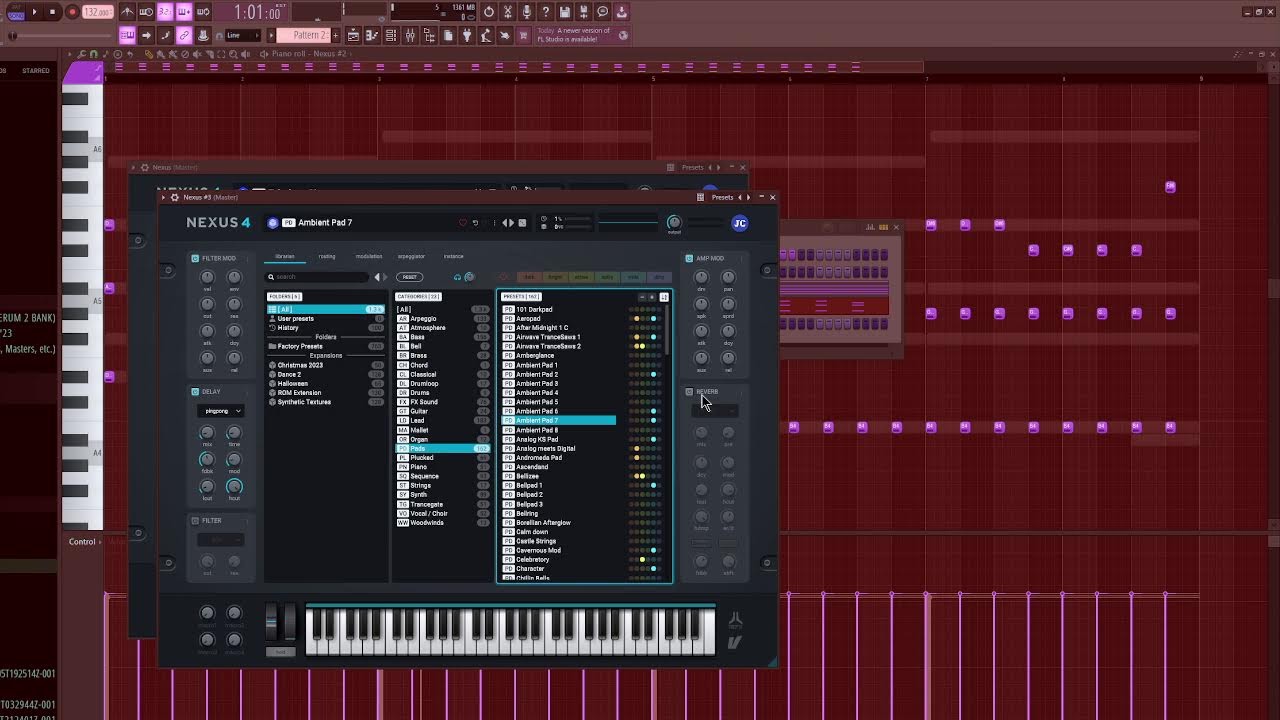
Task: Open the JC user account avatar
Action: pyautogui.click(x=740, y=223)
